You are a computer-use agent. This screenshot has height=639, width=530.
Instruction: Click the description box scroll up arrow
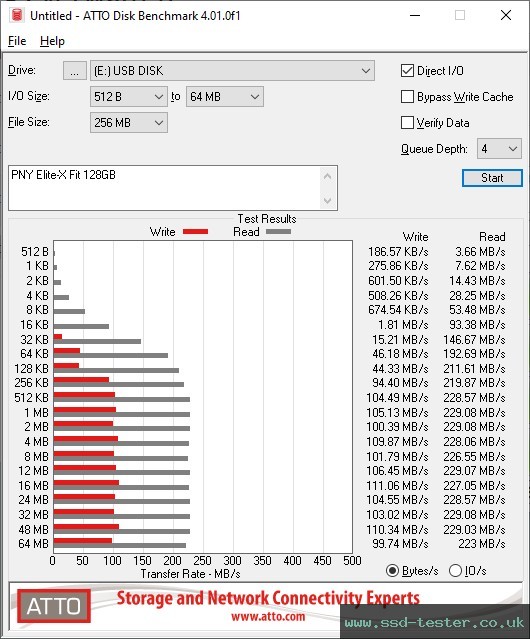[x=328, y=176]
